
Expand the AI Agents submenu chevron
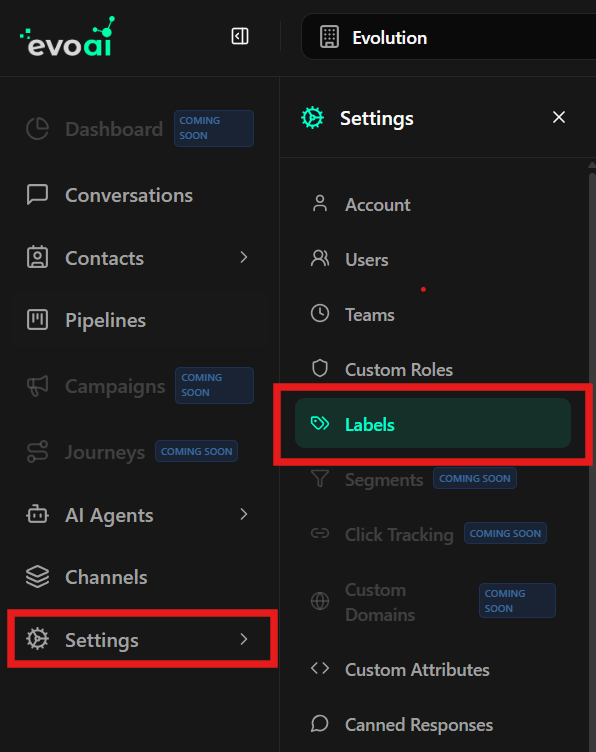point(244,515)
